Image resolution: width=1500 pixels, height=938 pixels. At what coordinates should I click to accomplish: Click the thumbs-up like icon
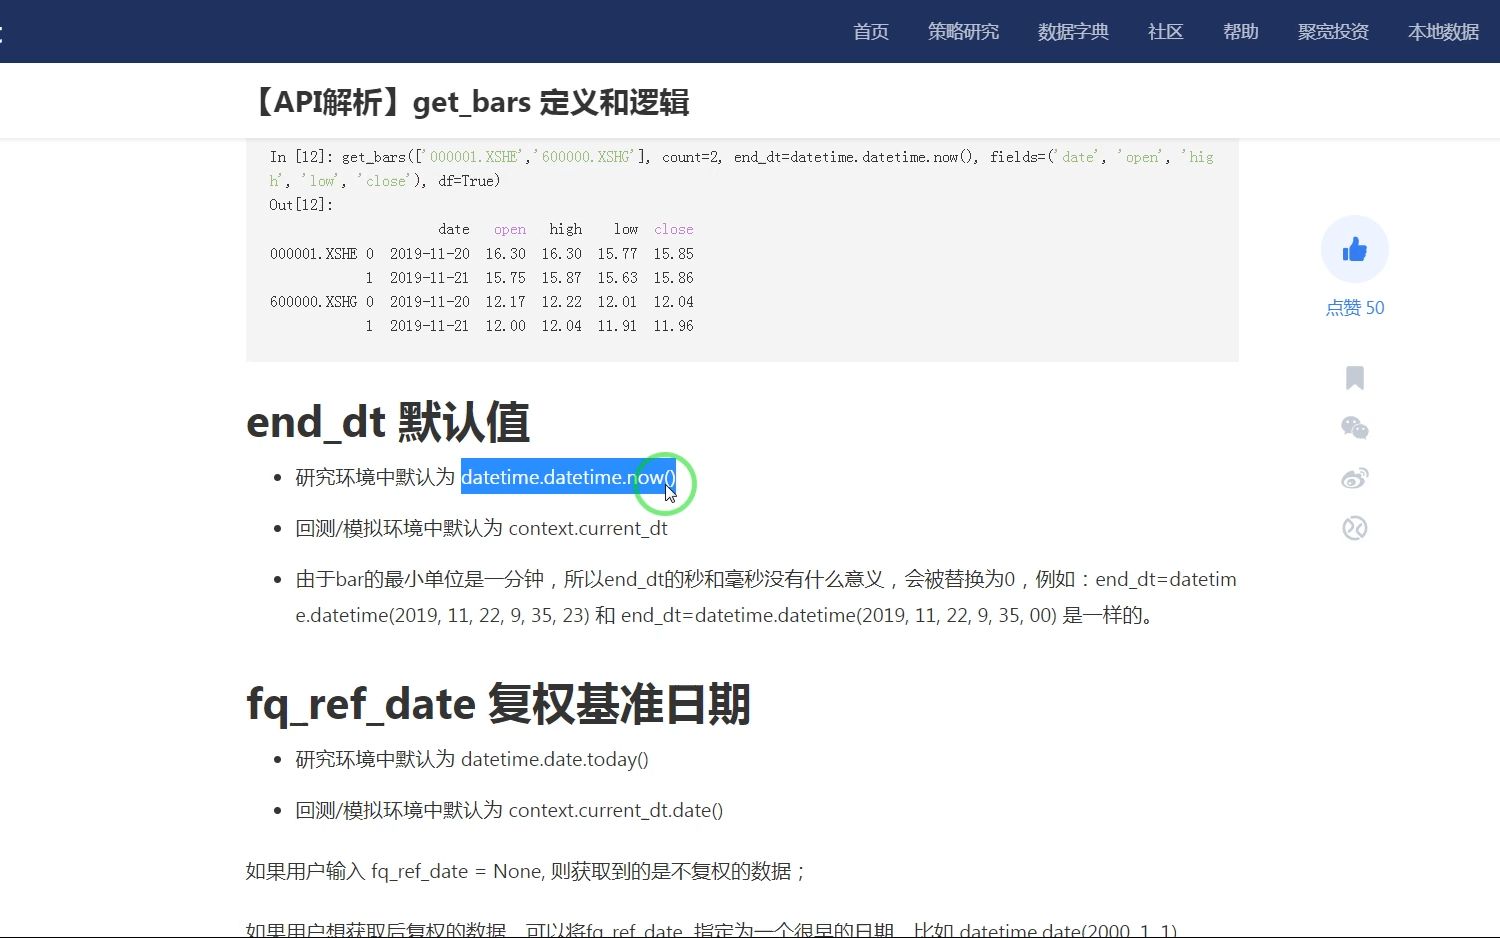(x=1354, y=249)
